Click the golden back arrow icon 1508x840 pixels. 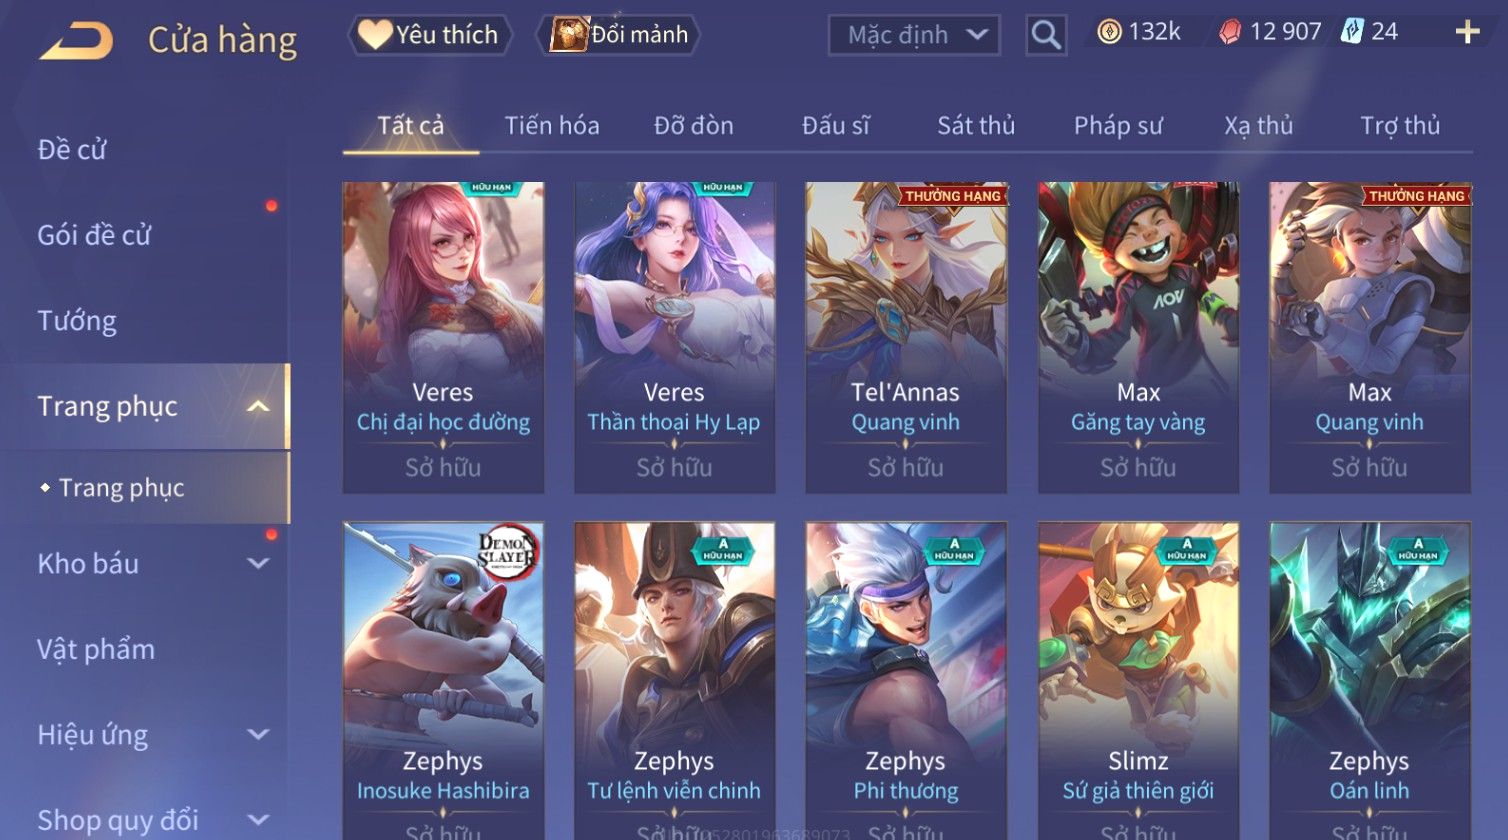[x=76, y=41]
